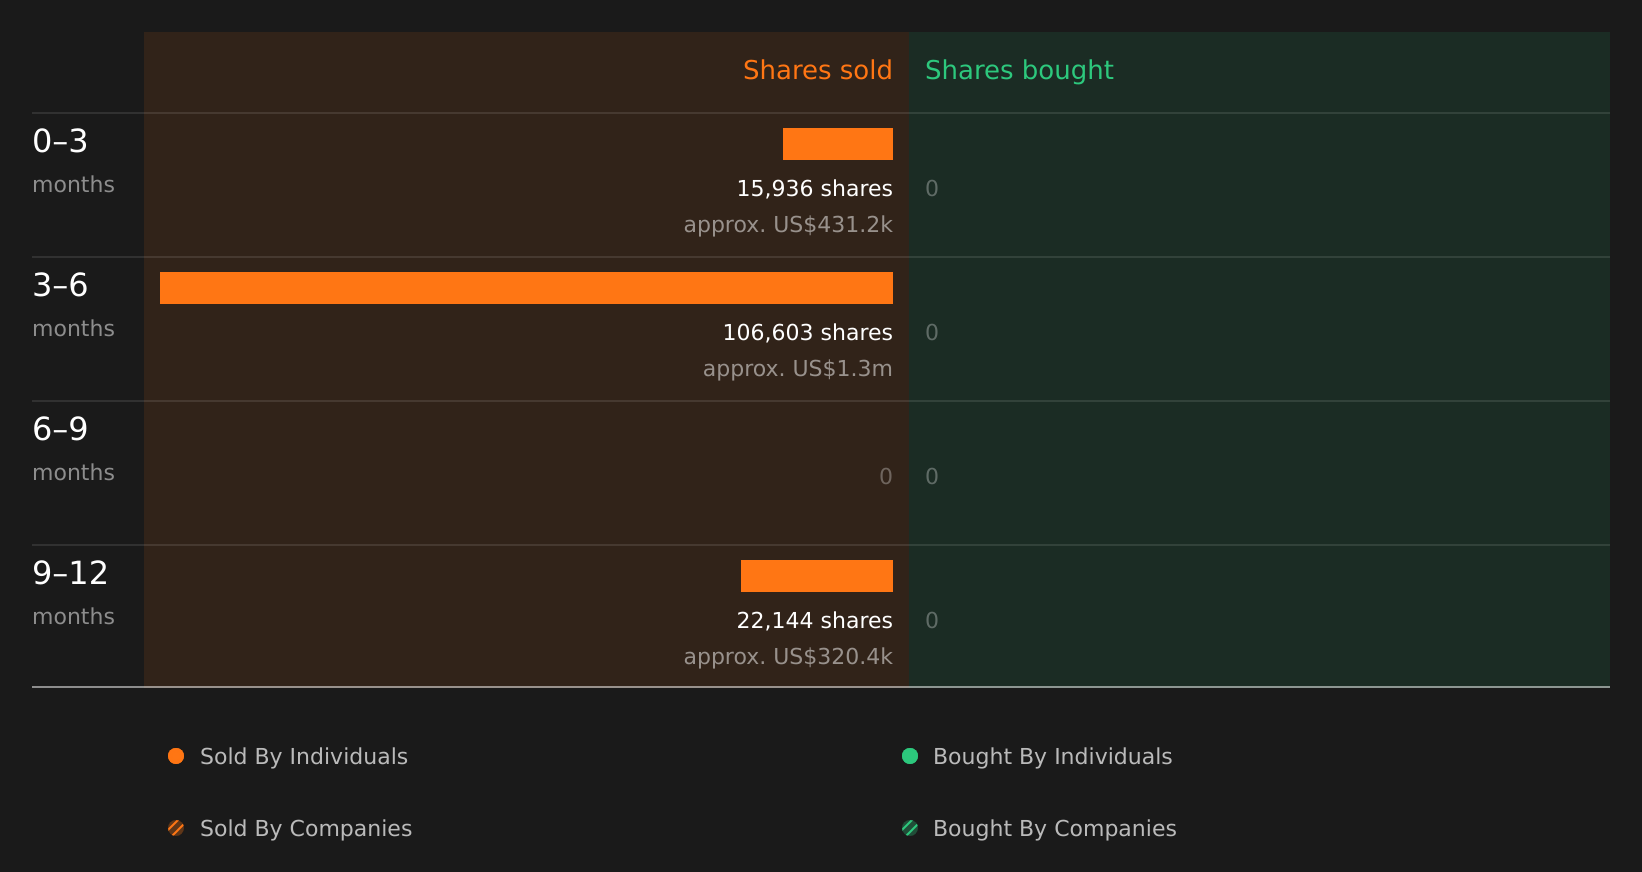
Task: Click the green Bought By Individuals legend dot
Action: click(x=910, y=756)
